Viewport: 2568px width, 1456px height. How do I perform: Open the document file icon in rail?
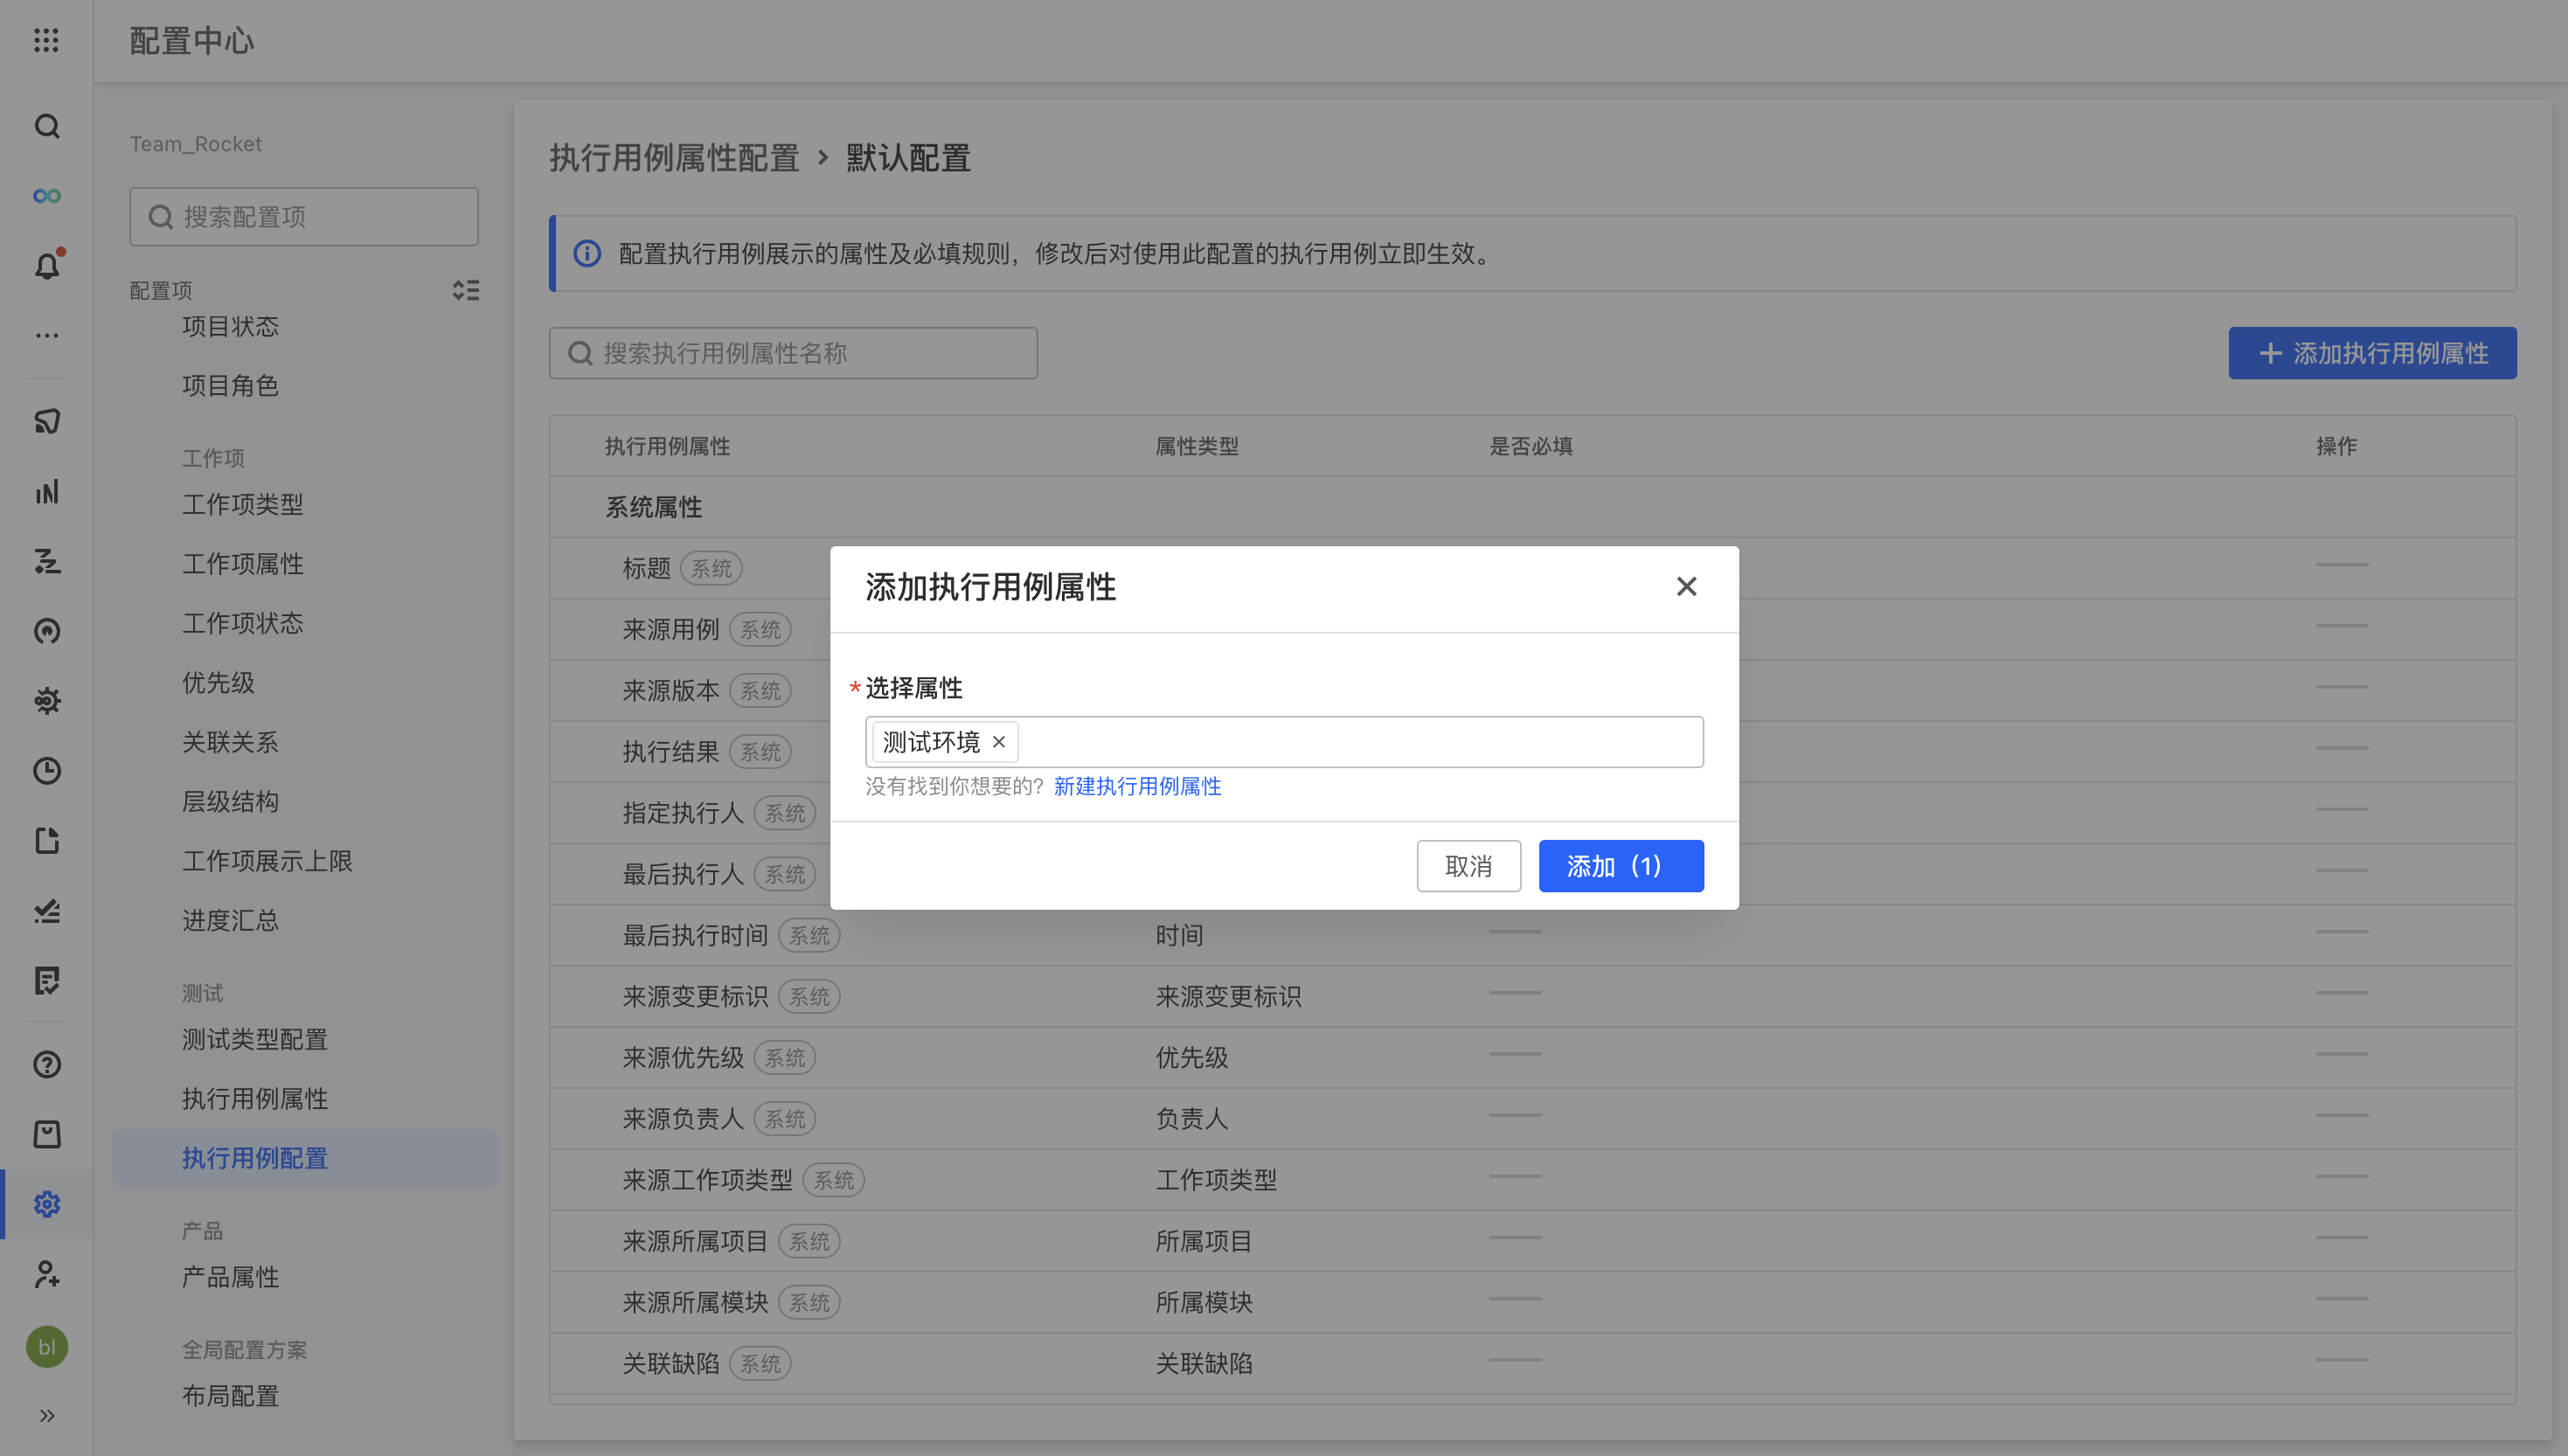46,841
